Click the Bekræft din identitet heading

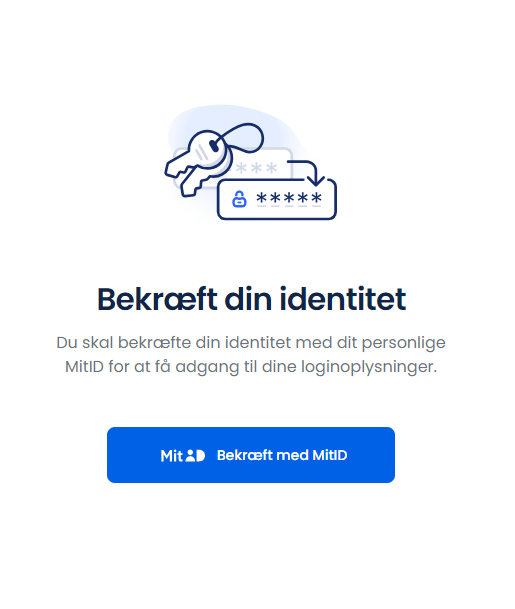pyautogui.click(x=251, y=299)
